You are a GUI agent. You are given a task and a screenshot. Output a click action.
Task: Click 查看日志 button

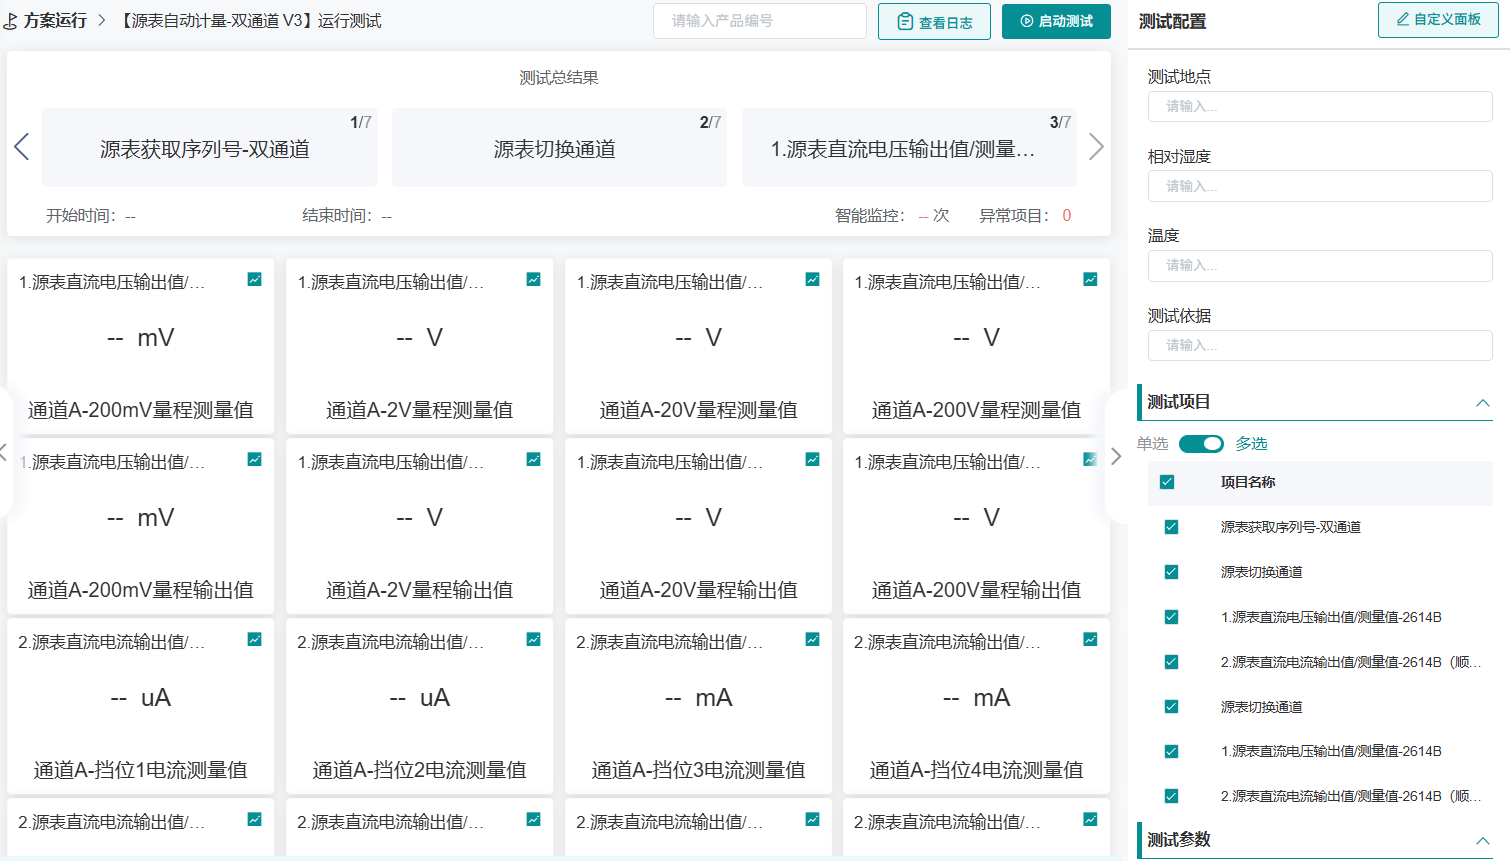pos(934,21)
